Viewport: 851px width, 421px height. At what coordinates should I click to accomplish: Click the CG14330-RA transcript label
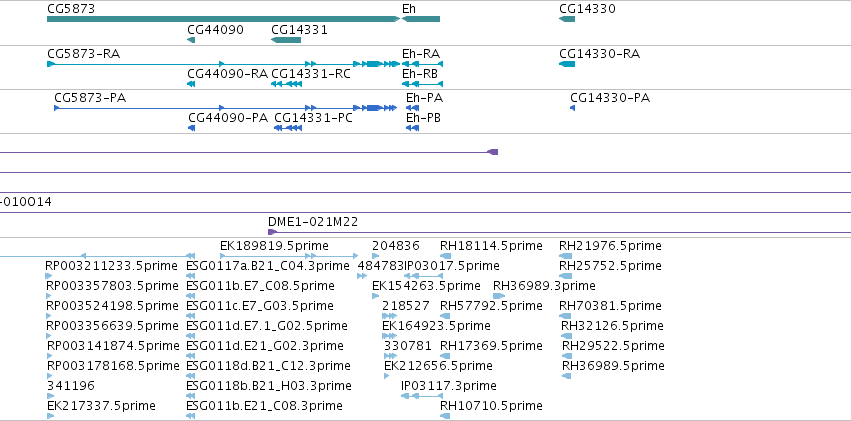pos(599,54)
